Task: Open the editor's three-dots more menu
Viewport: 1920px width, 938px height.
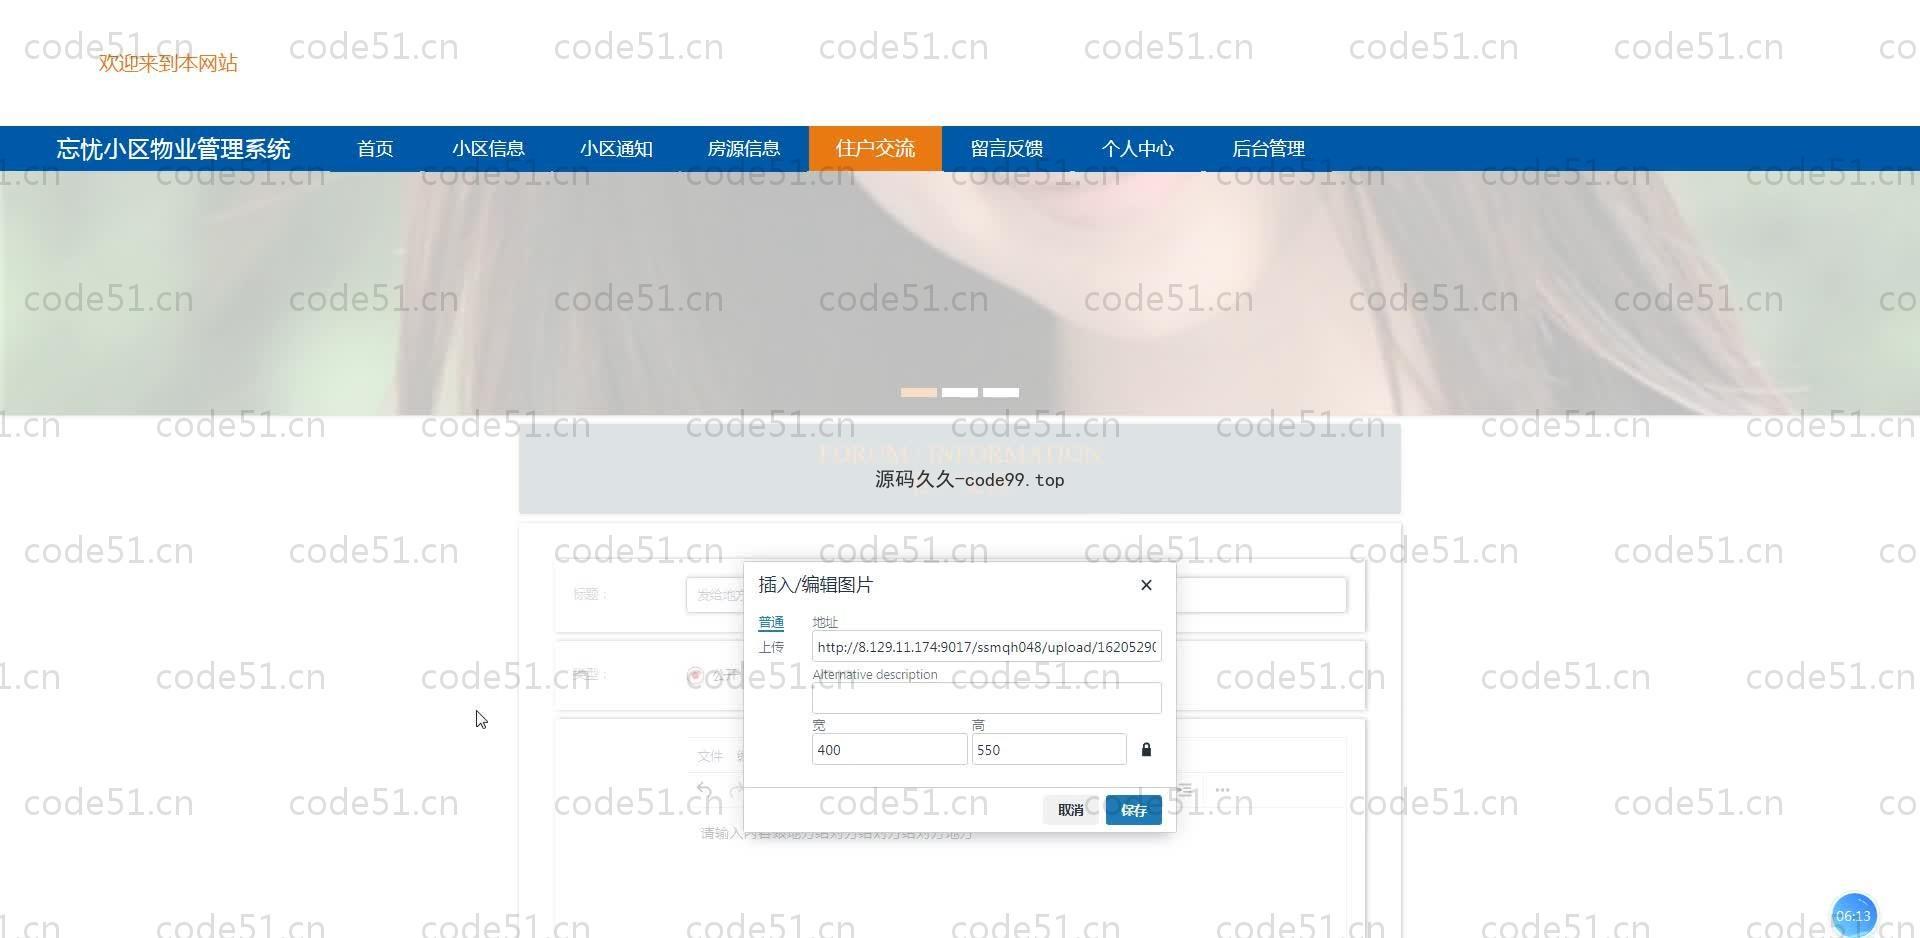Action: pos(1222,790)
